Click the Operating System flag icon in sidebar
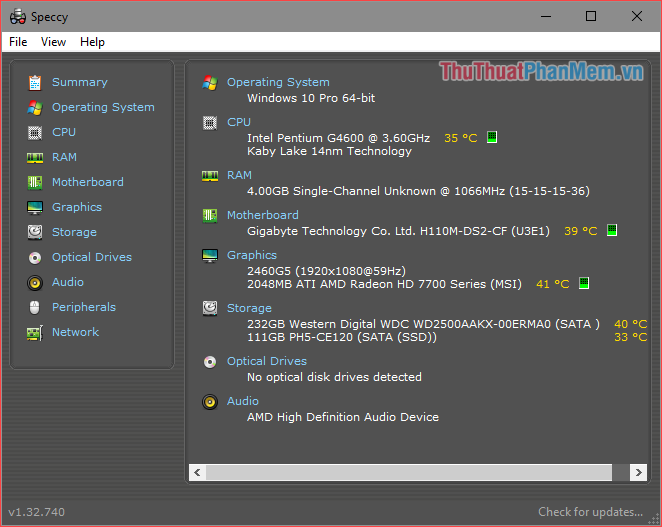662x527 pixels. (x=35, y=108)
